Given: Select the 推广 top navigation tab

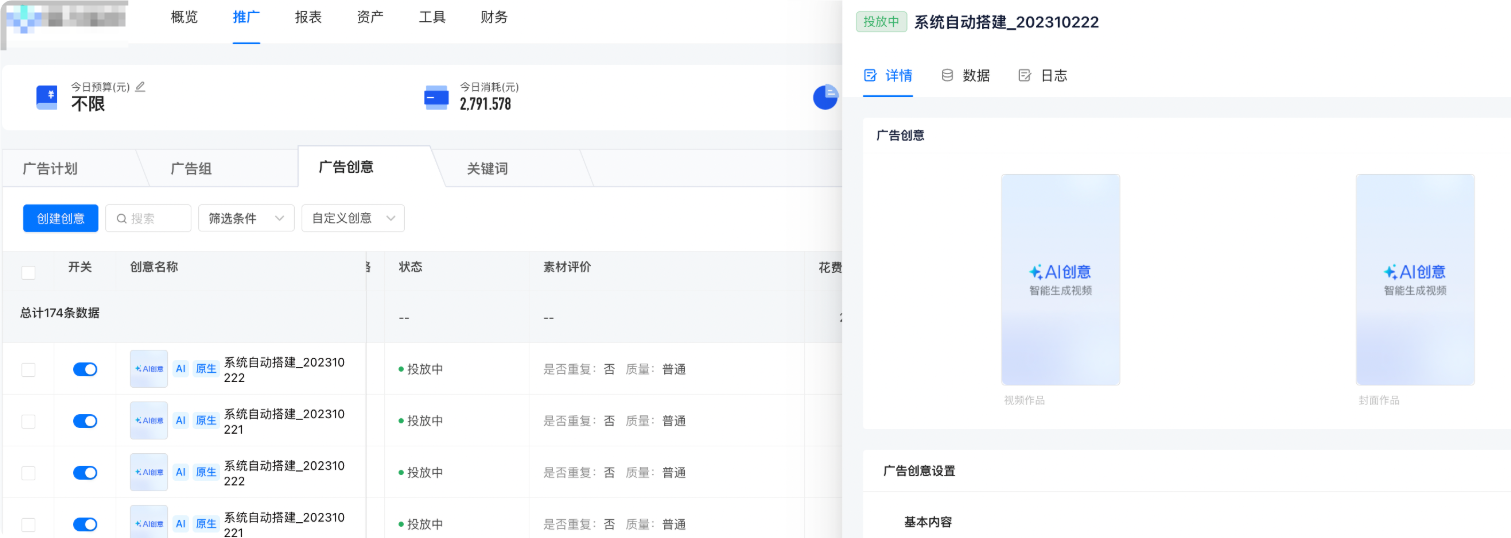Looking at the screenshot, I should tap(246, 17).
